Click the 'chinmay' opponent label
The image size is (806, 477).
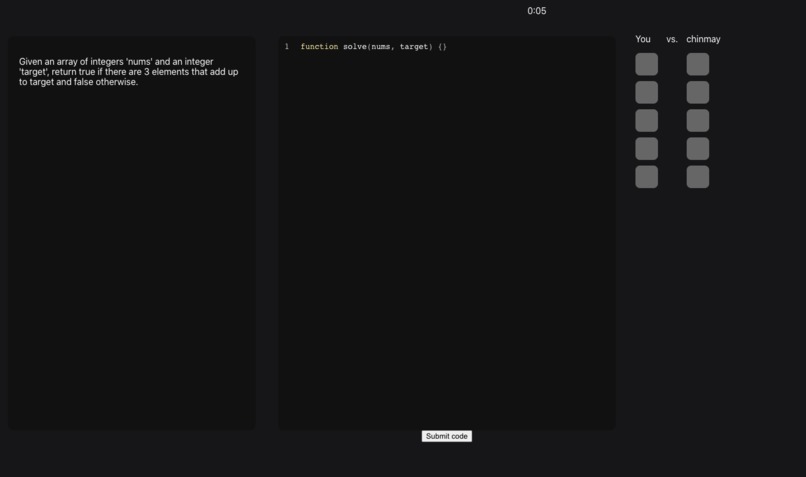(703, 39)
